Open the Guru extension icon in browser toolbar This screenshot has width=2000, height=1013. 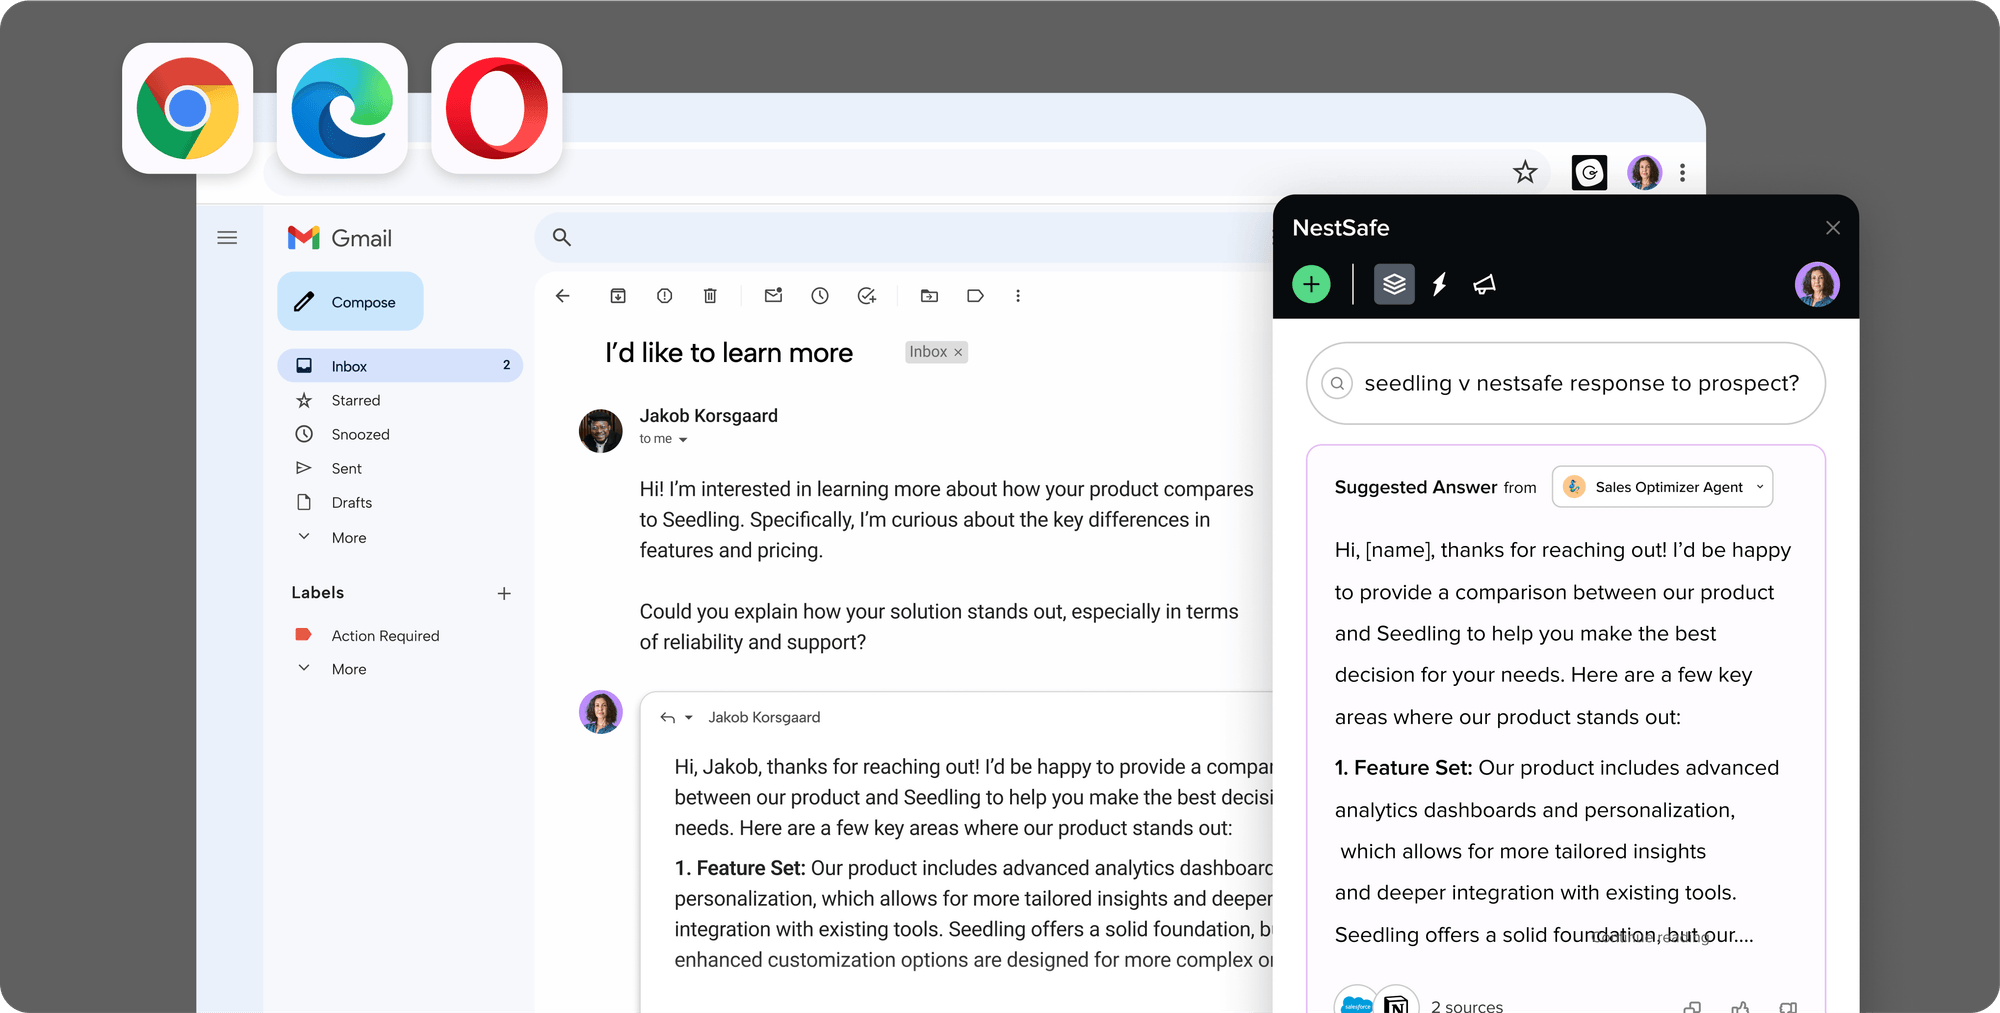point(1589,172)
